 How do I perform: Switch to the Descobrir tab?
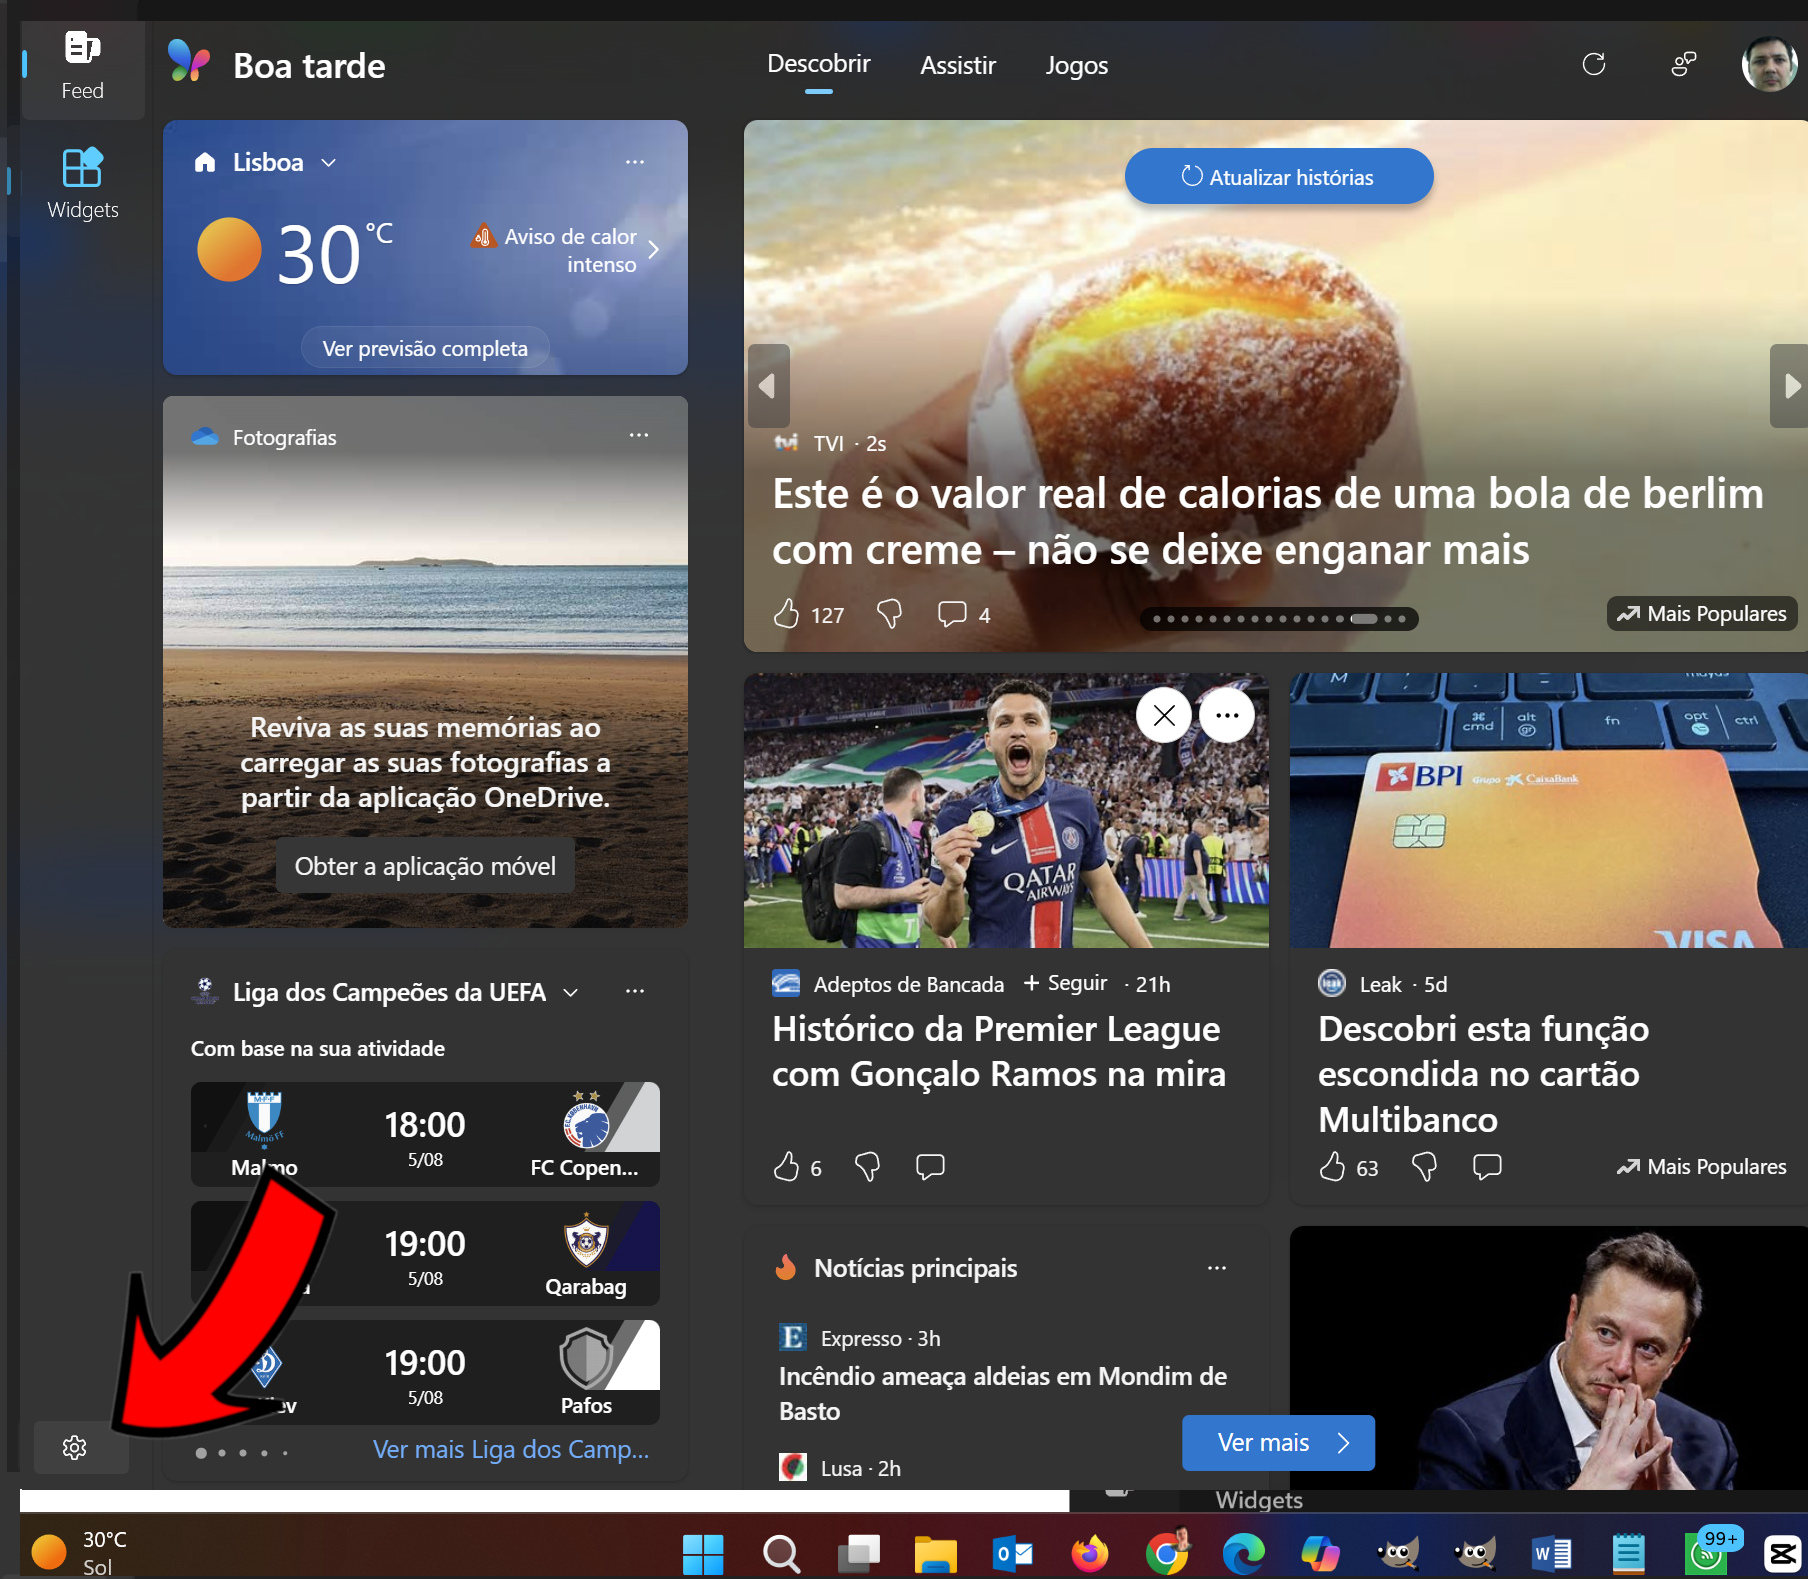click(x=818, y=64)
